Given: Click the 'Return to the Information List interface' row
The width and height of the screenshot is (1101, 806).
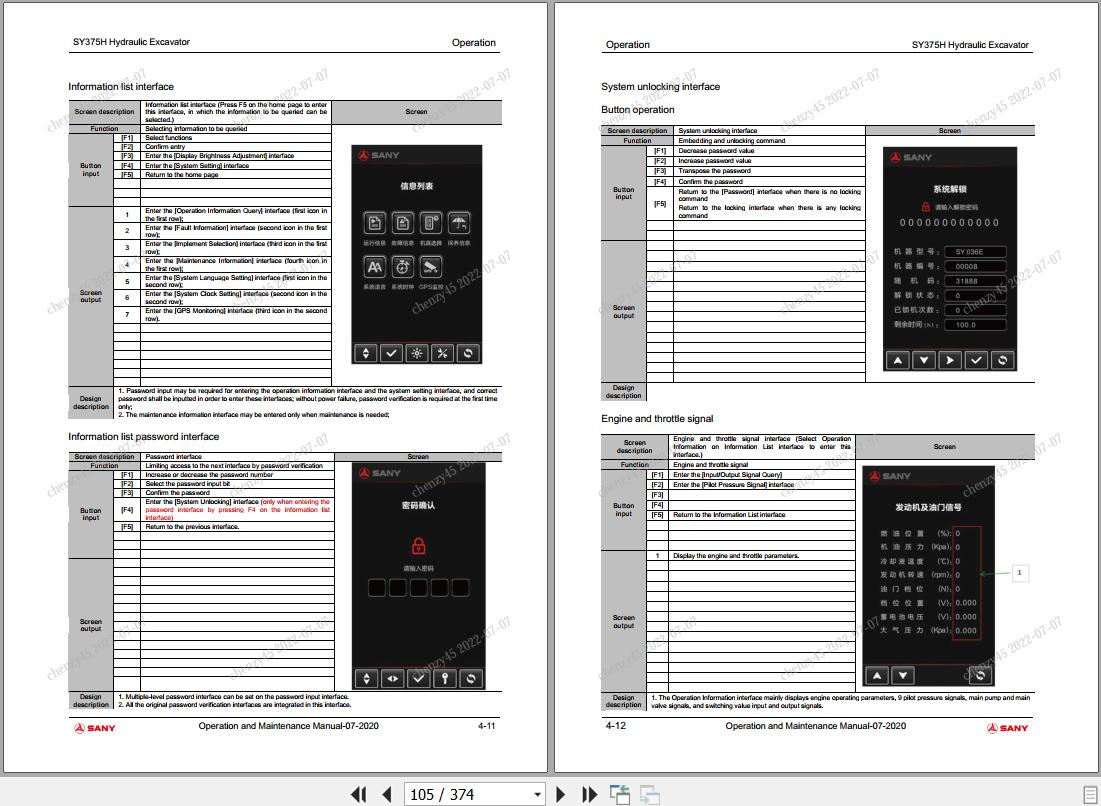Looking at the screenshot, I should [x=761, y=515].
